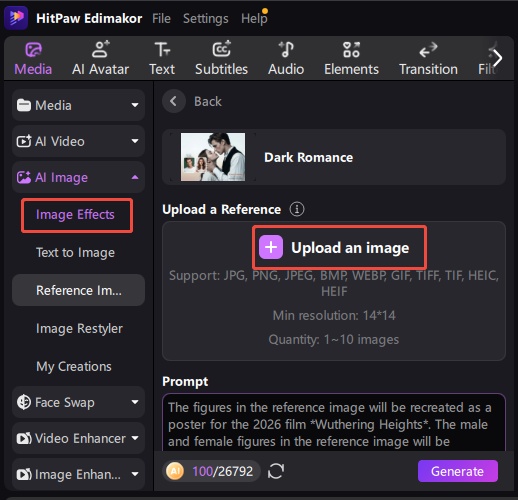Select Image Restyler in the sidebar
The height and width of the screenshot is (500, 518).
(79, 329)
